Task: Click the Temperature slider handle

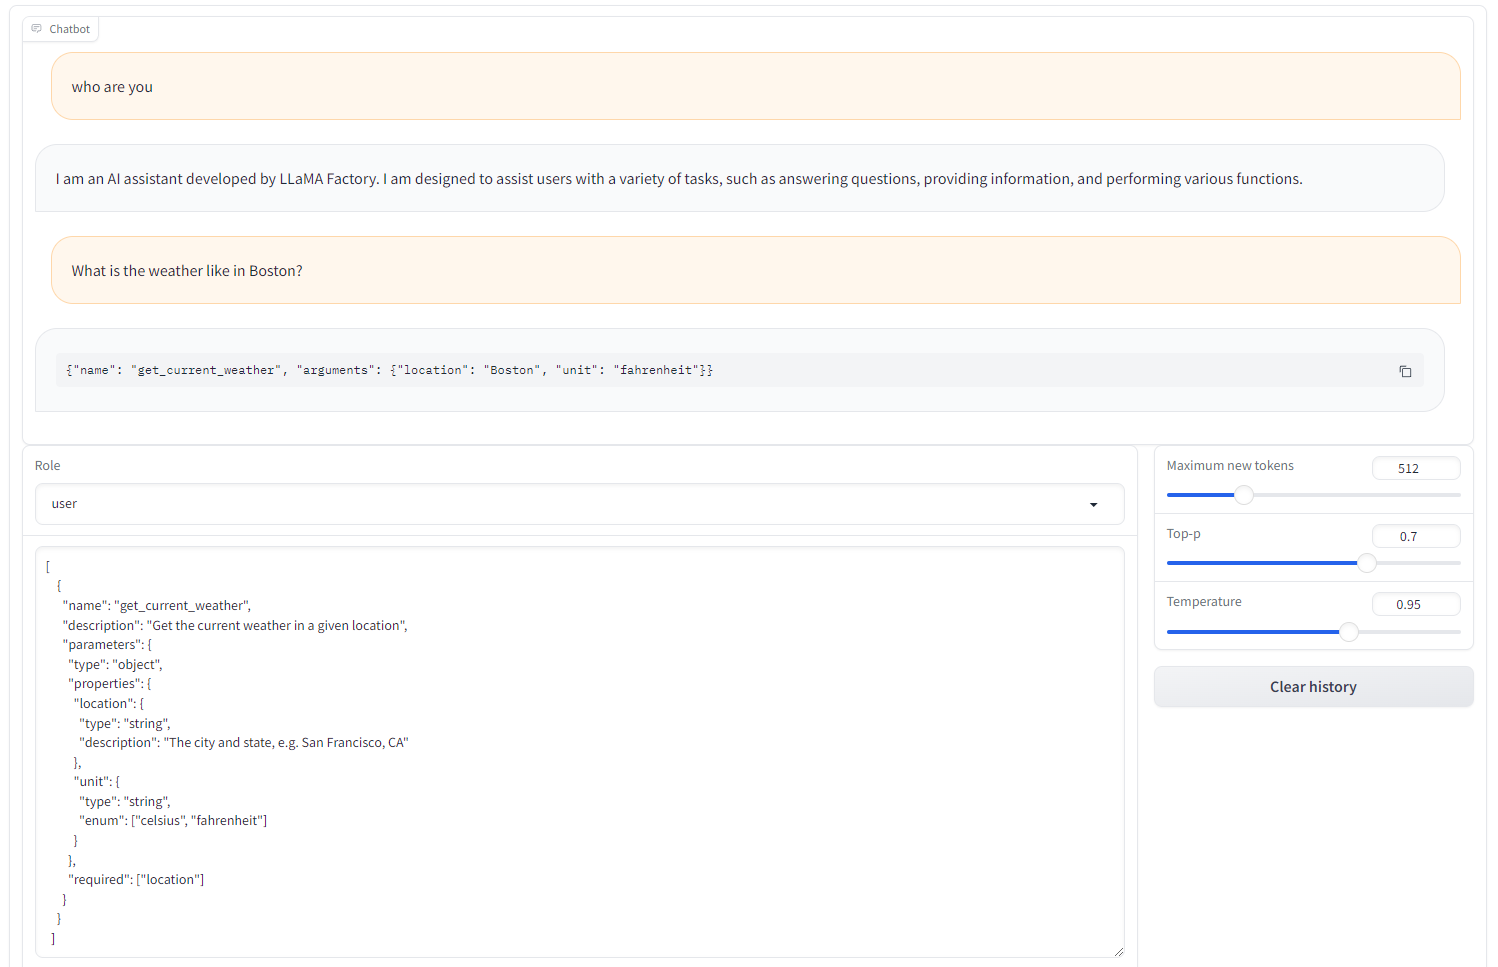Action: (1348, 632)
